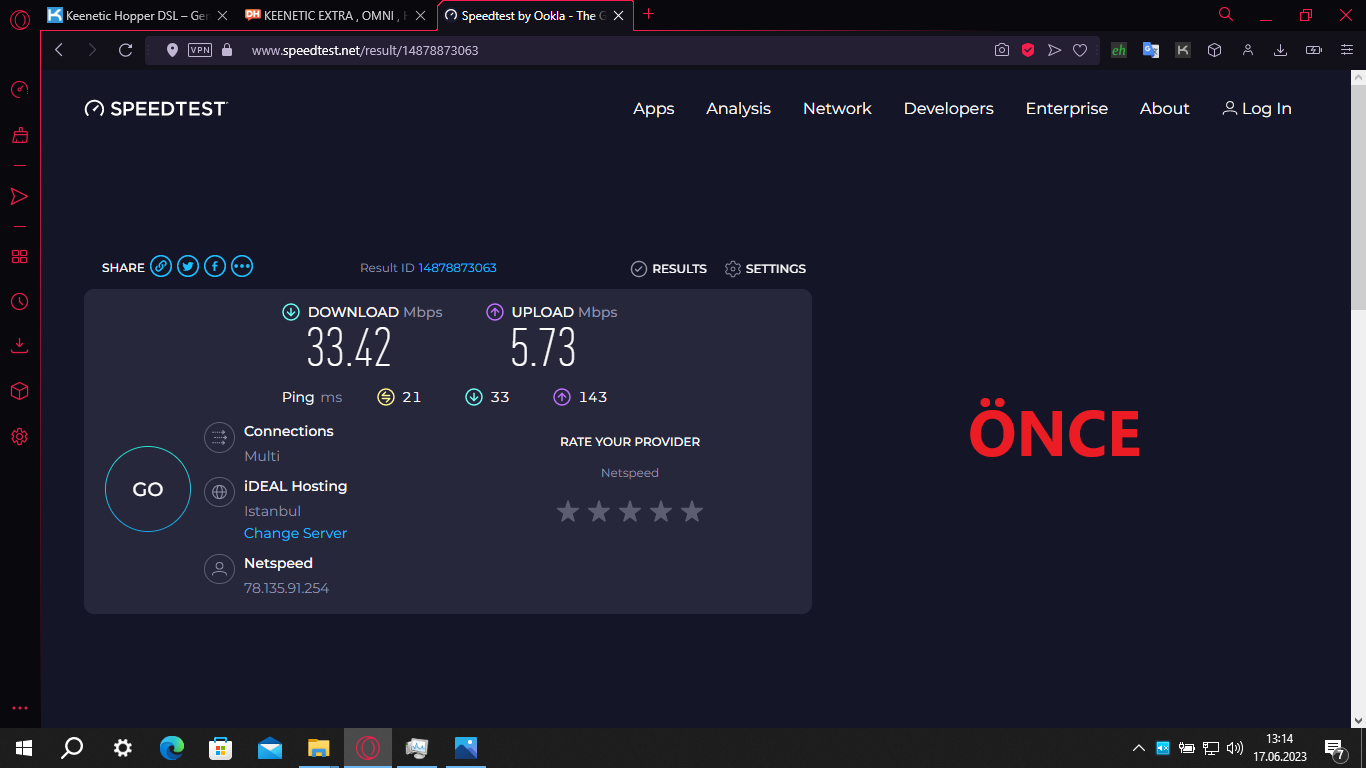This screenshot has width=1366, height=768.
Task: Open the green 'eh' extension icon
Action: click(1119, 50)
